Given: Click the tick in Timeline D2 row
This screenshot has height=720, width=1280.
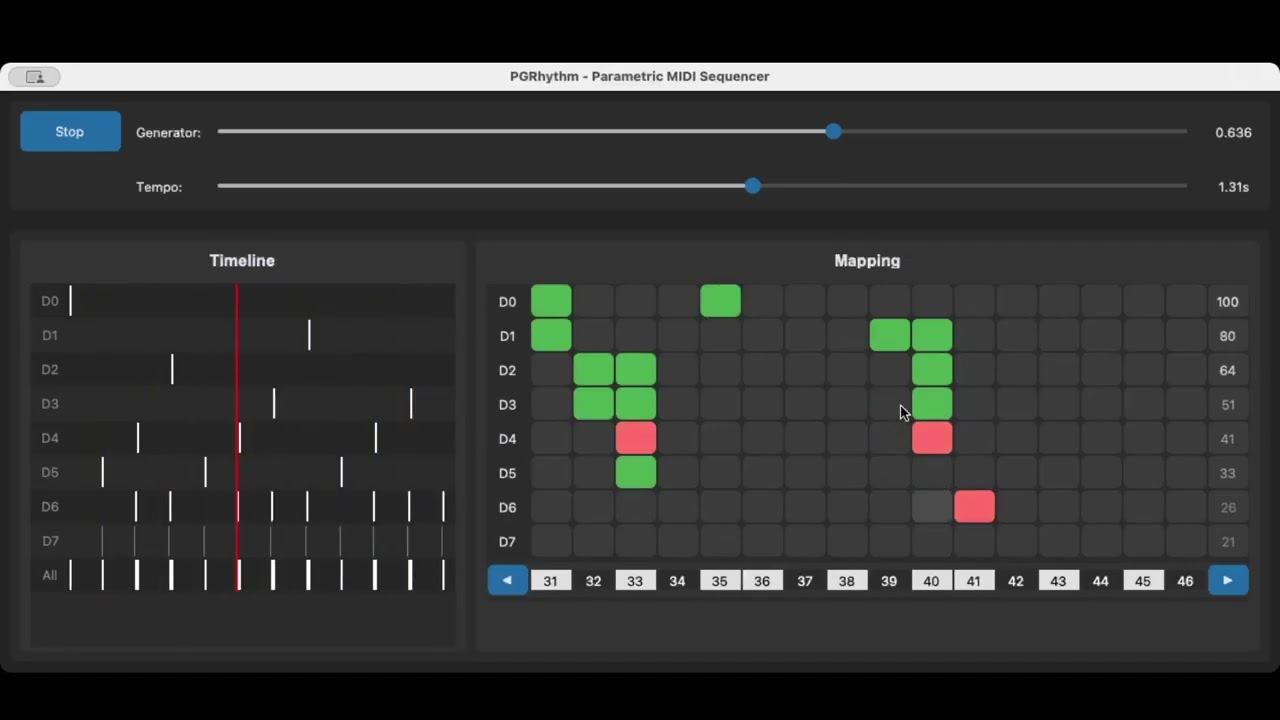Looking at the screenshot, I should (x=172, y=369).
